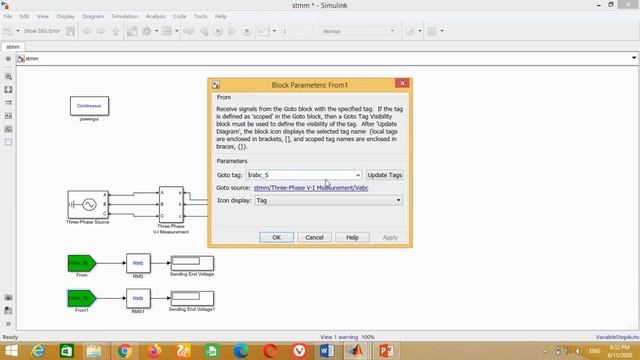Expand the address bar dropdown arrow at right
This screenshot has height=360, width=640.
[x=634, y=58]
